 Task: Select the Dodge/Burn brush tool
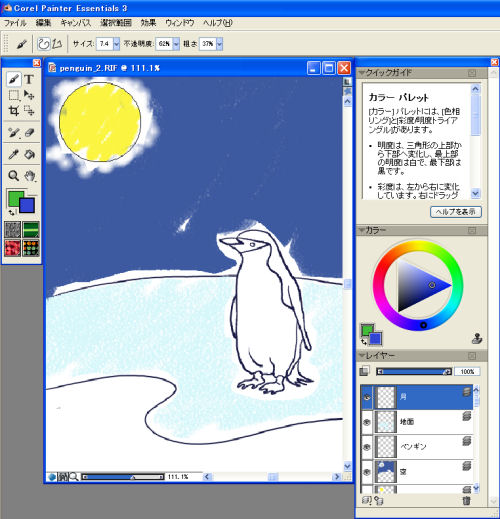pos(14,133)
